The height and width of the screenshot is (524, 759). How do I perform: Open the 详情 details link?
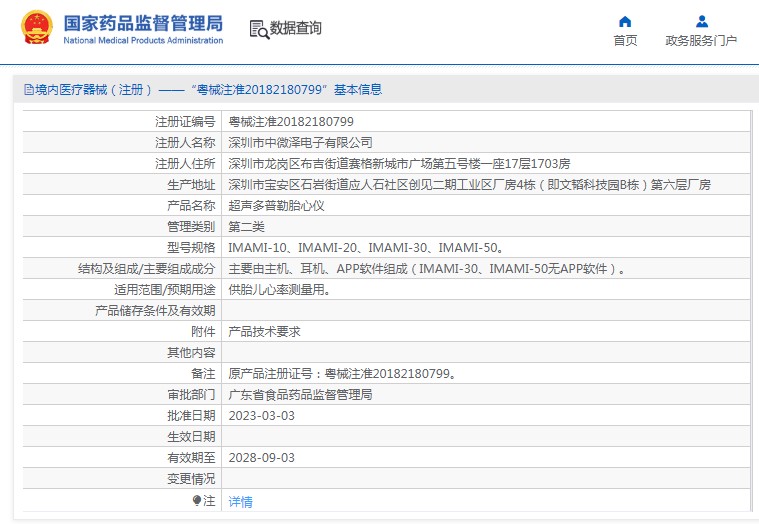tap(240, 502)
